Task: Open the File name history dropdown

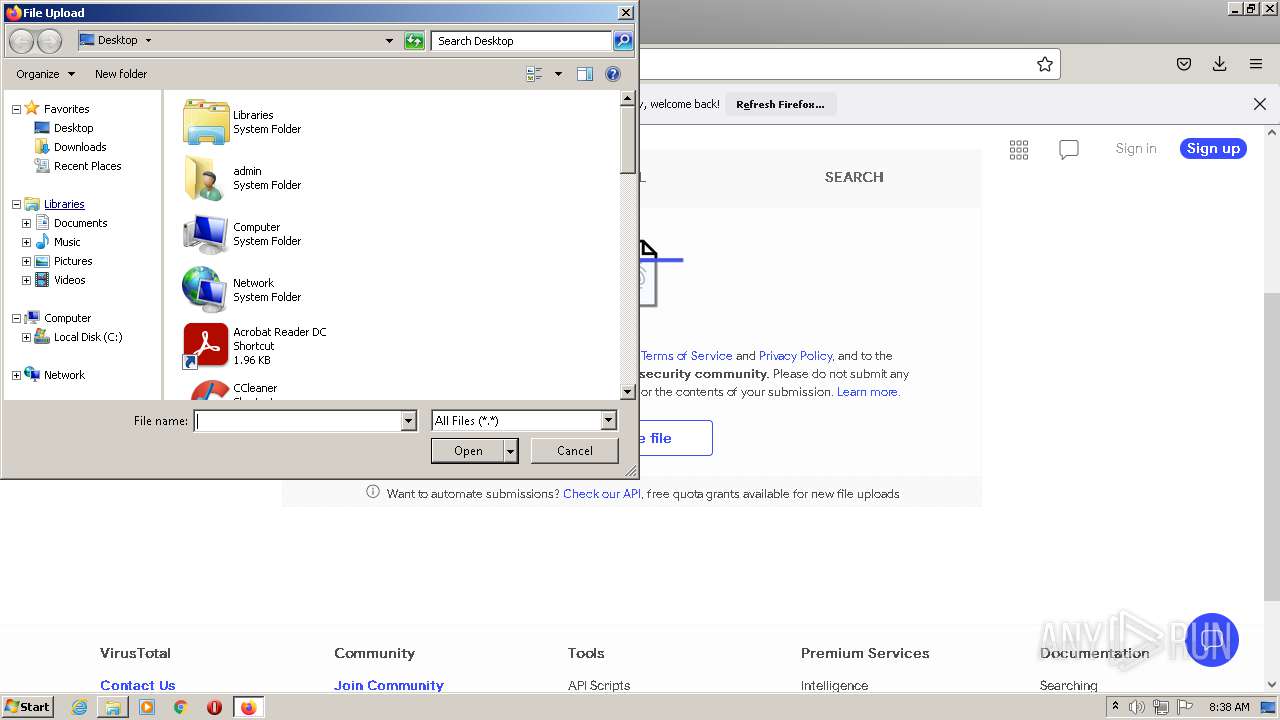Action: (x=408, y=421)
